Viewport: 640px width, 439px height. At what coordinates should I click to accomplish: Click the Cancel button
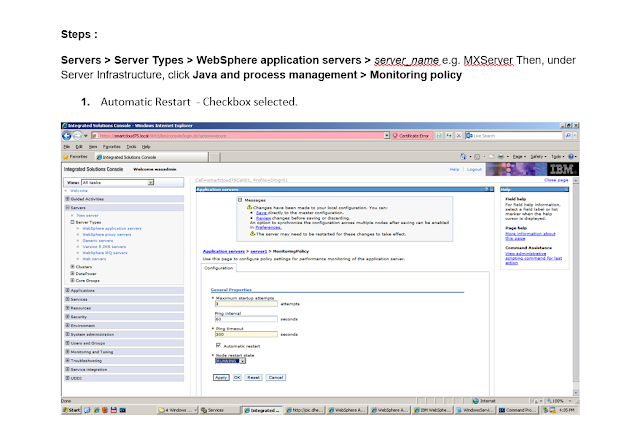[276, 377]
